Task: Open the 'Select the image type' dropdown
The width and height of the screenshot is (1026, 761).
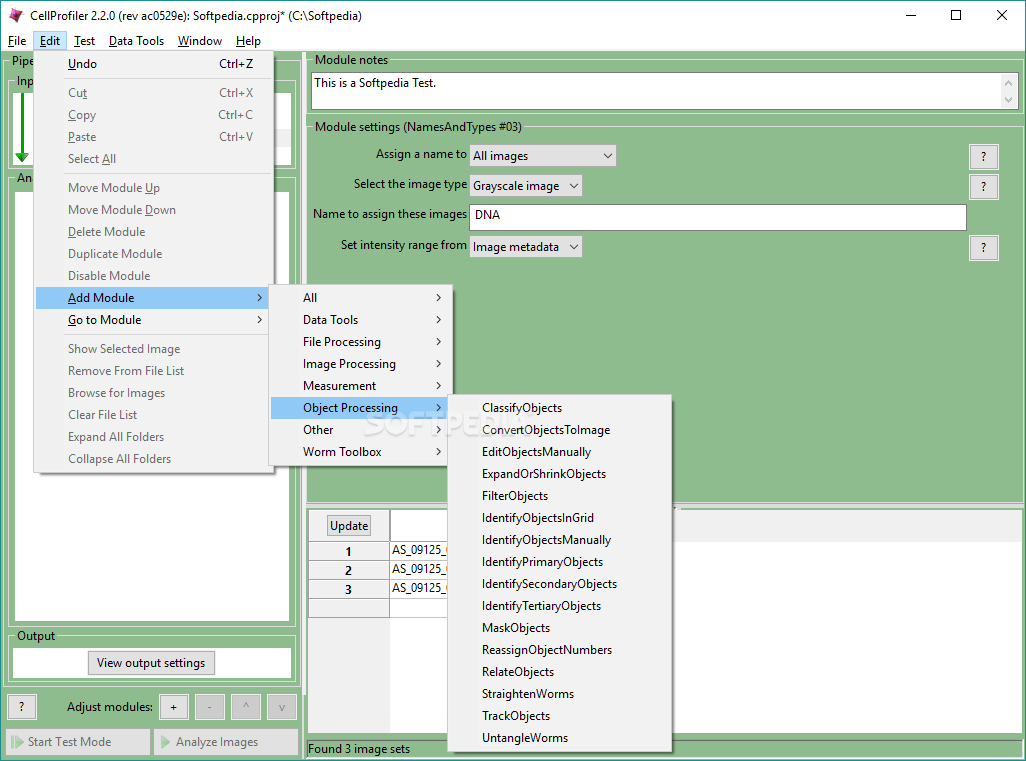Action: (525, 186)
